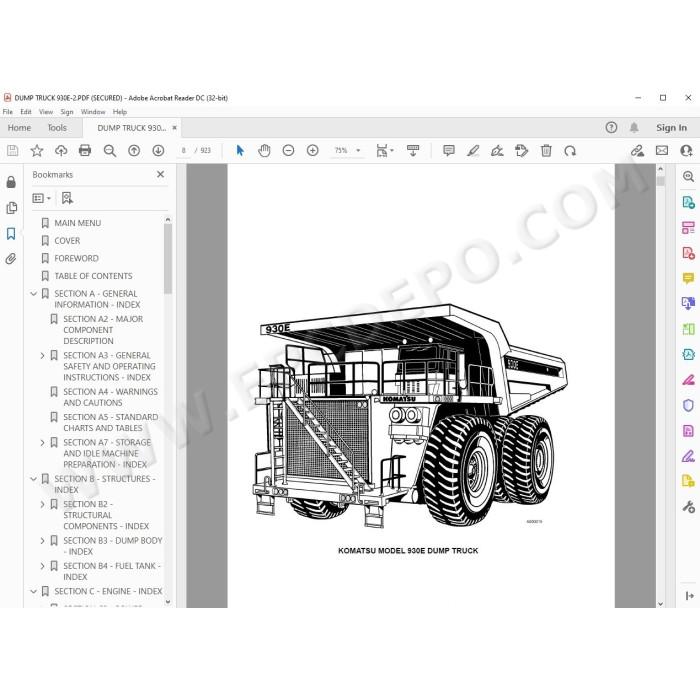Viewport: 700px width, 700px height.
Task: Rotate the page view clockwise
Action: tap(570, 151)
